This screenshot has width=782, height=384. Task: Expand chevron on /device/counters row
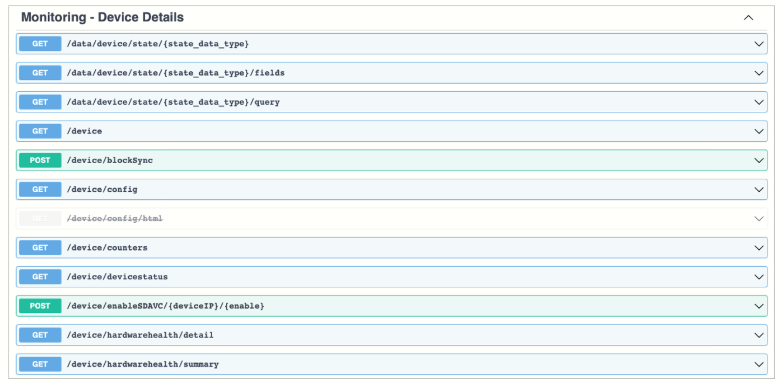tap(759, 248)
